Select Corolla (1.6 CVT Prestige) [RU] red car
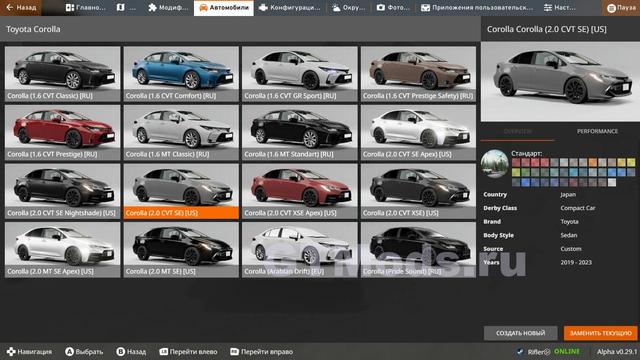640x360 pixels. [x=62, y=132]
